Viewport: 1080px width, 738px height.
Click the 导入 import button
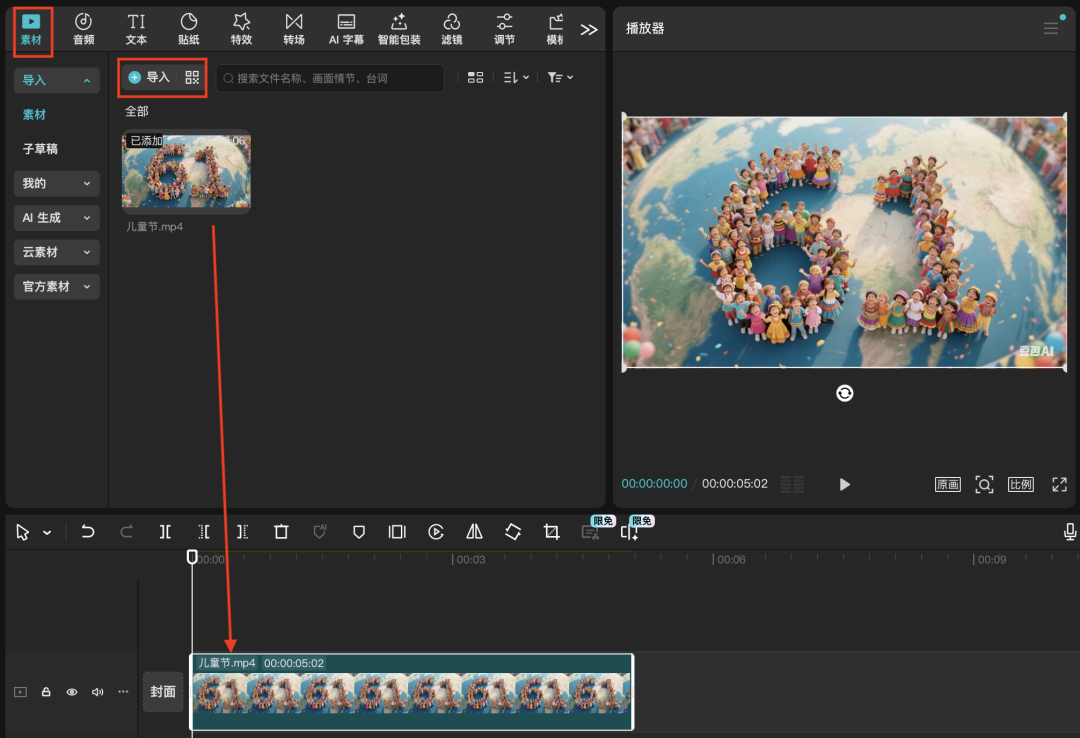click(x=150, y=77)
